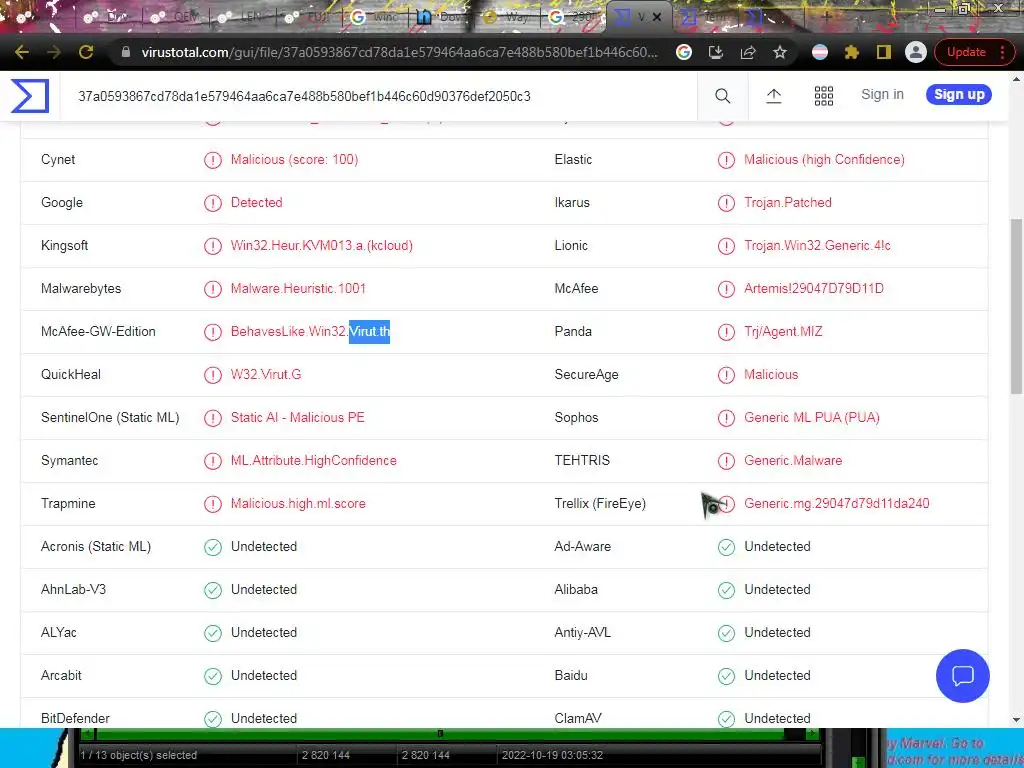Click the TEHTRIS vendor name
Image resolution: width=1024 pixels, height=768 pixels.
[582, 461]
